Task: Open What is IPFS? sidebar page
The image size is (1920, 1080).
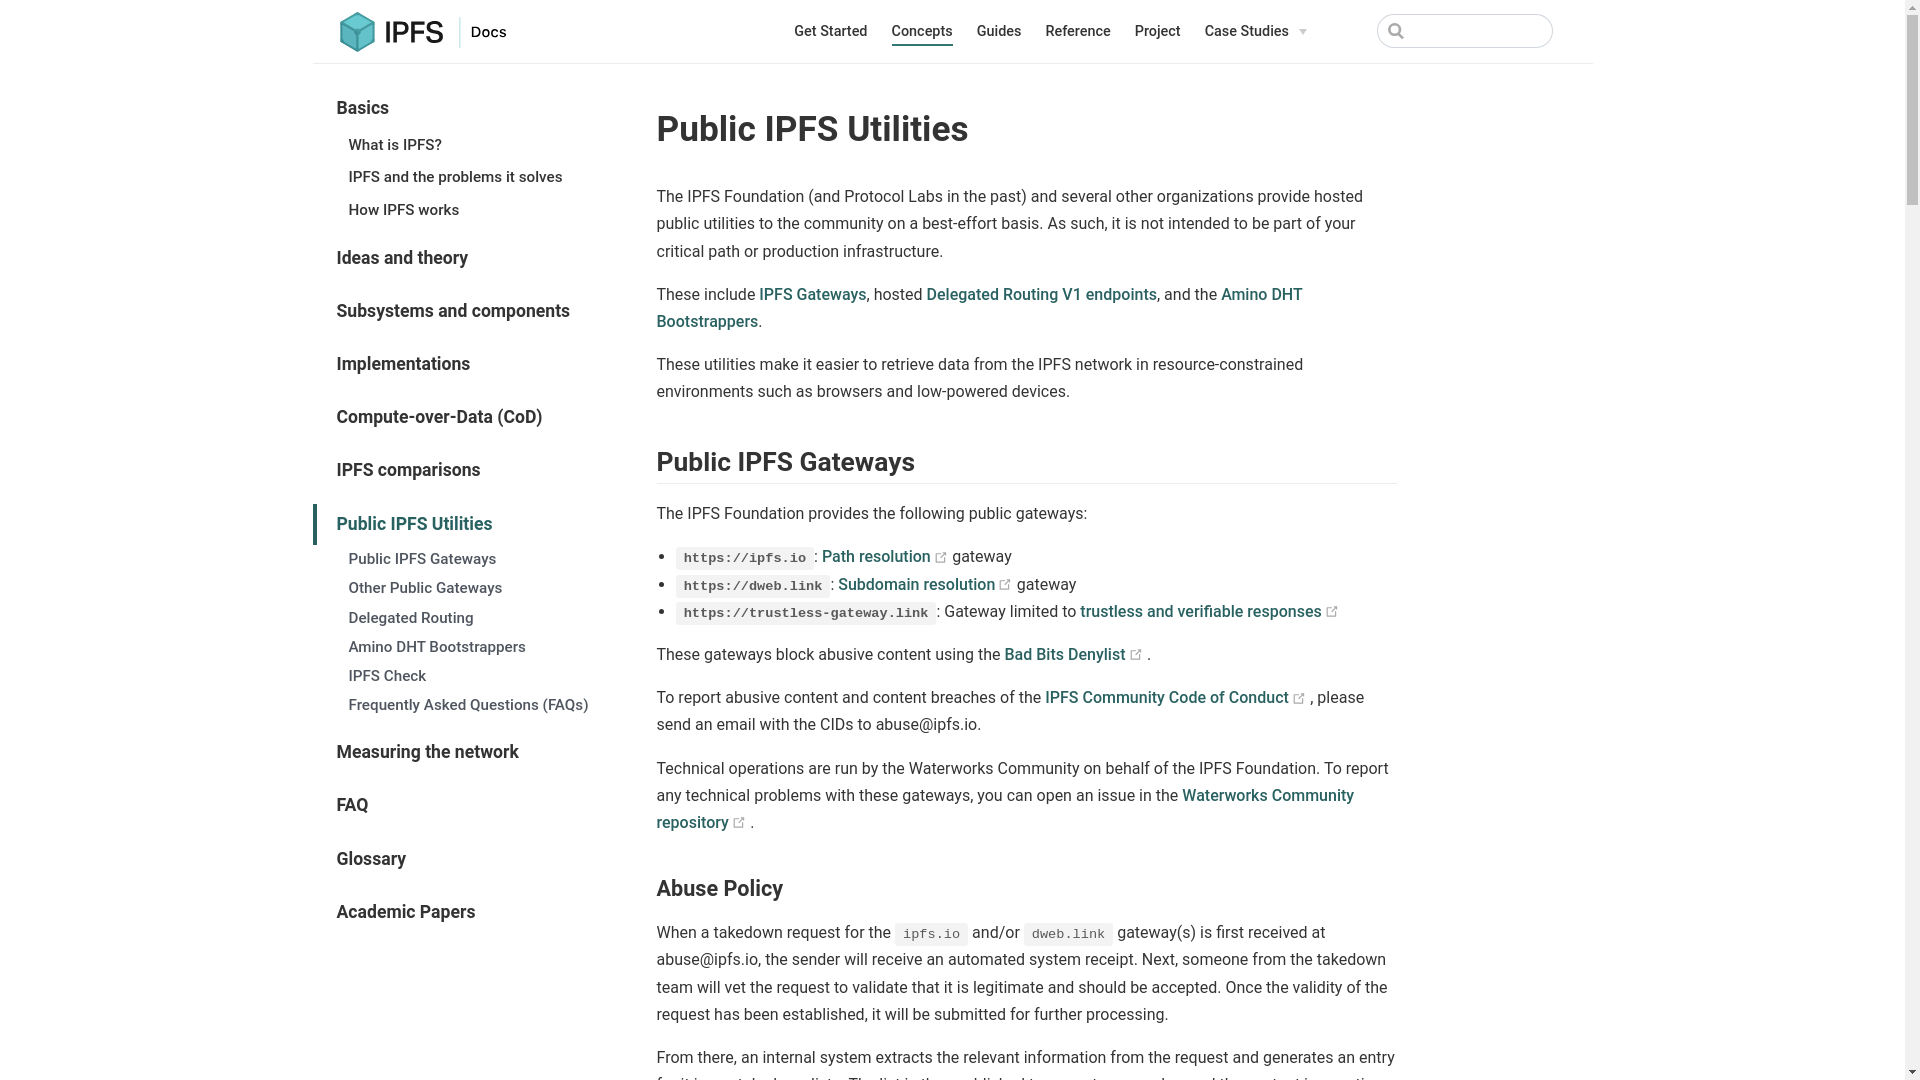Action: click(x=394, y=145)
